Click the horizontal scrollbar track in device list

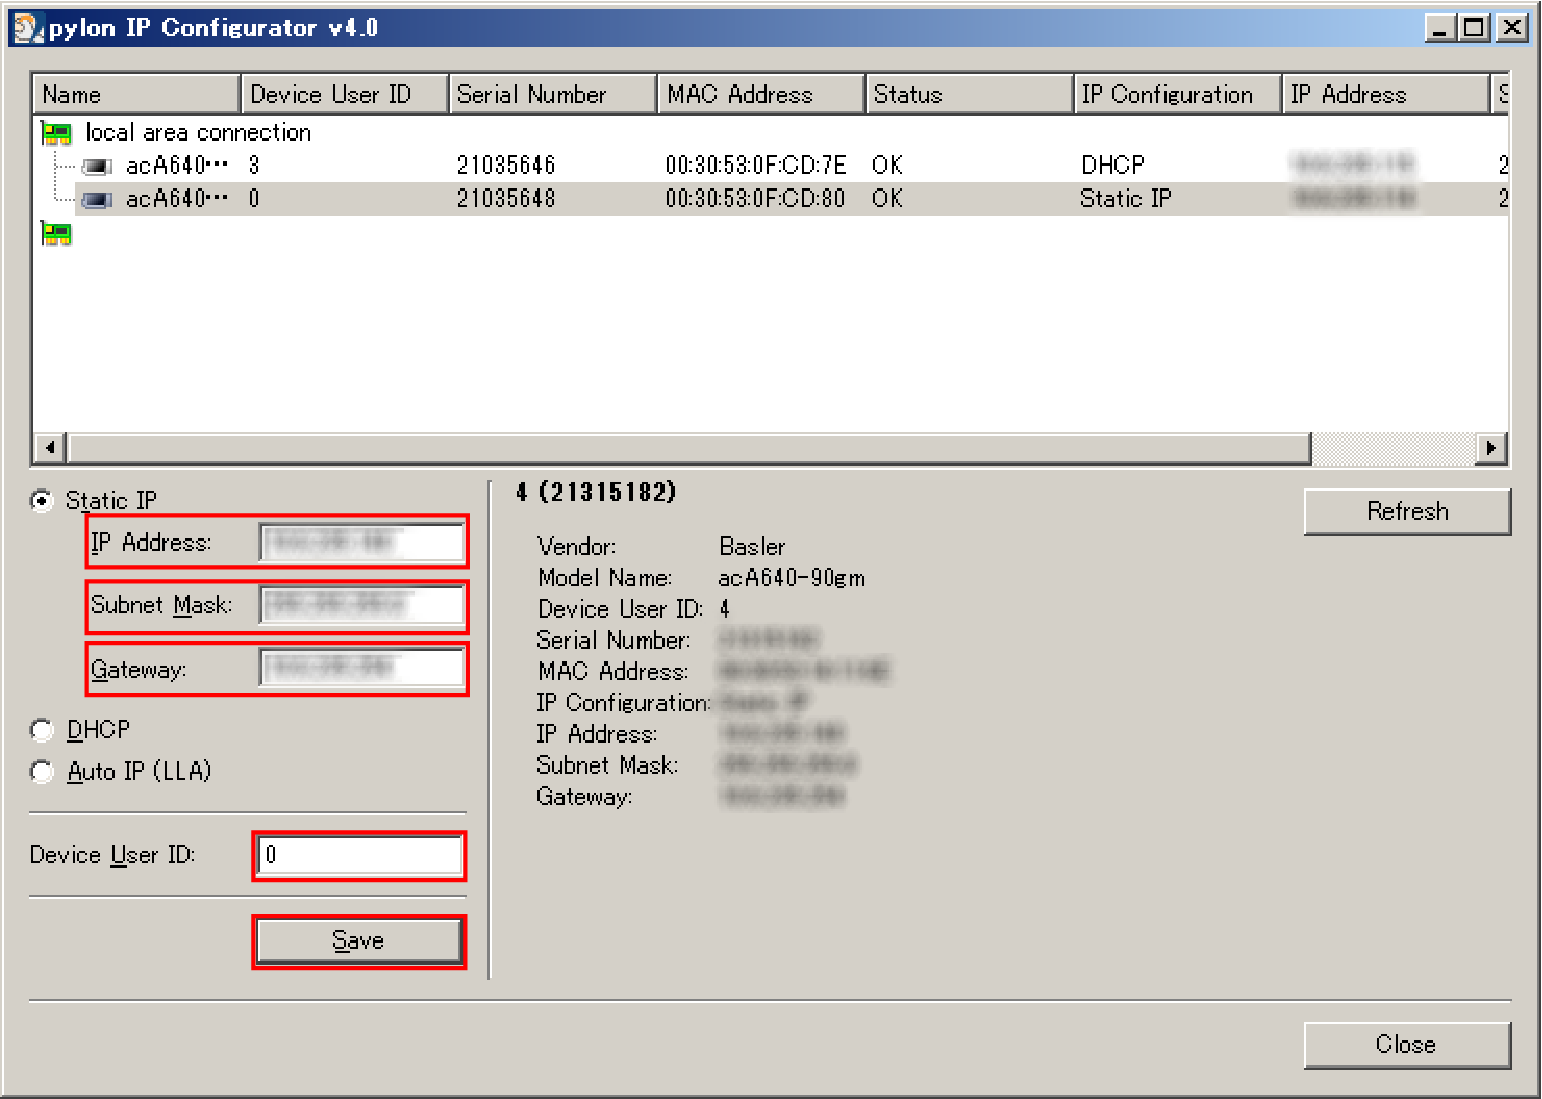tap(1392, 448)
